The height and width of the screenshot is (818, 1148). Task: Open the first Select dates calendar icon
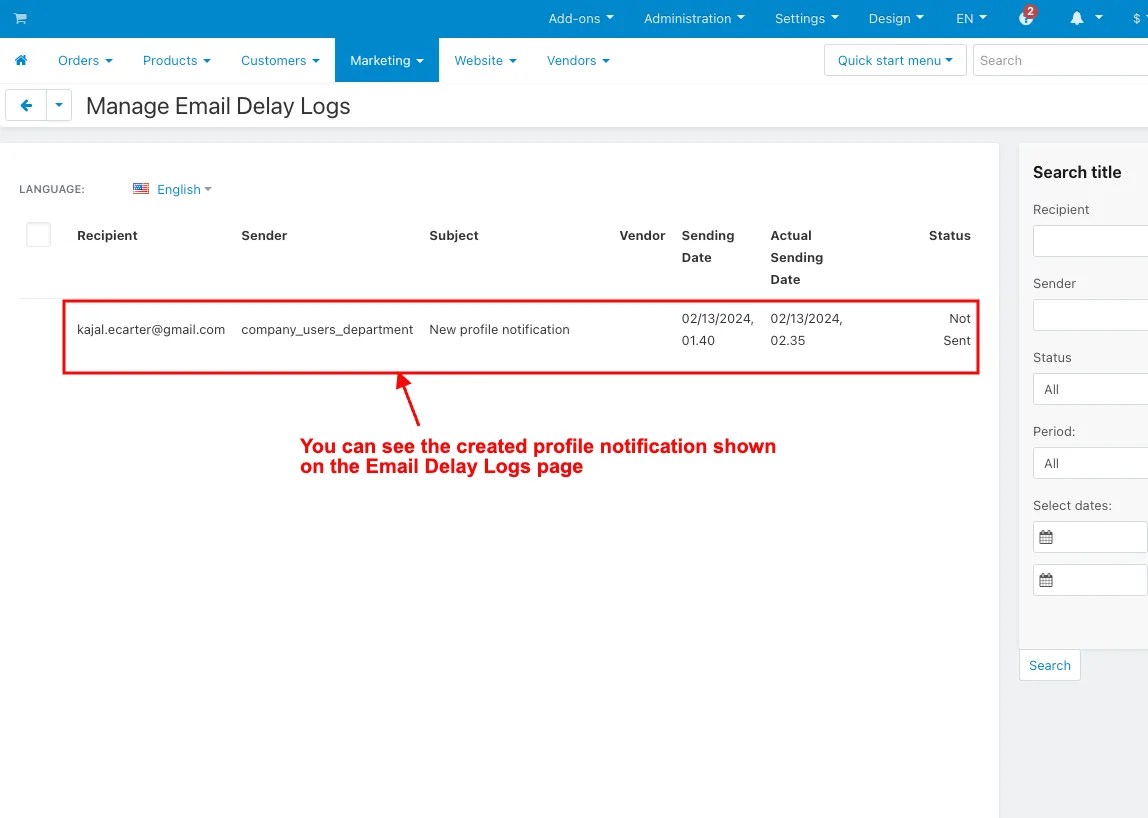(1046, 537)
